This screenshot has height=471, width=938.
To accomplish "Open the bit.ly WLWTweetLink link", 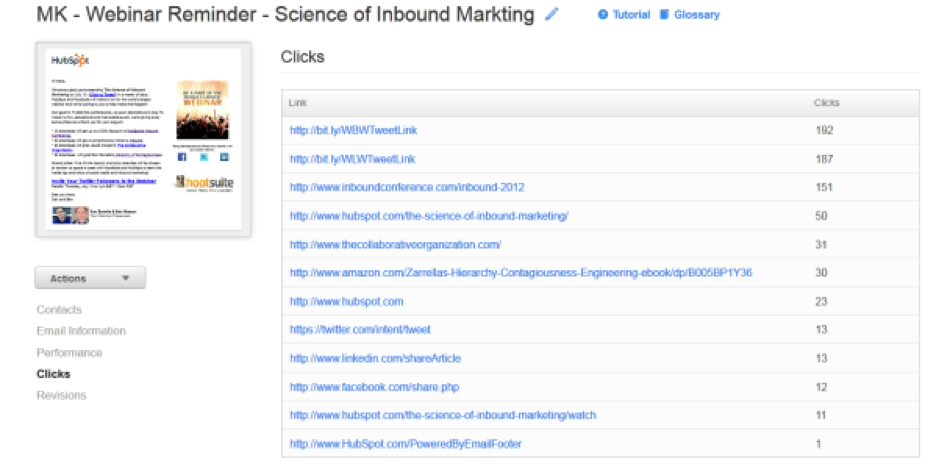I will [x=352, y=159].
